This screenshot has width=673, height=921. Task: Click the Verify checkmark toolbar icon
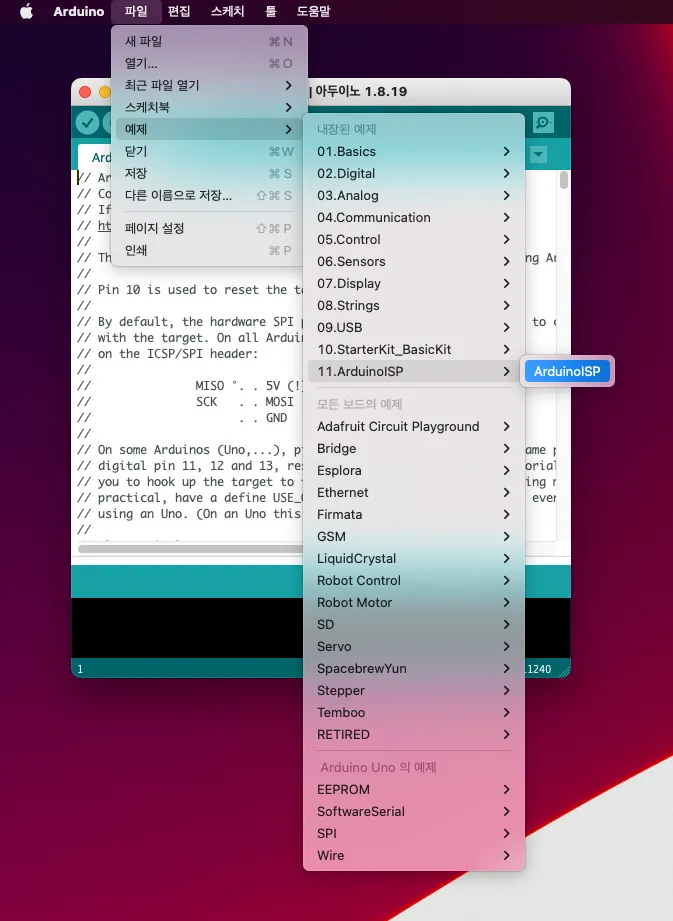(x=88, y=122)
